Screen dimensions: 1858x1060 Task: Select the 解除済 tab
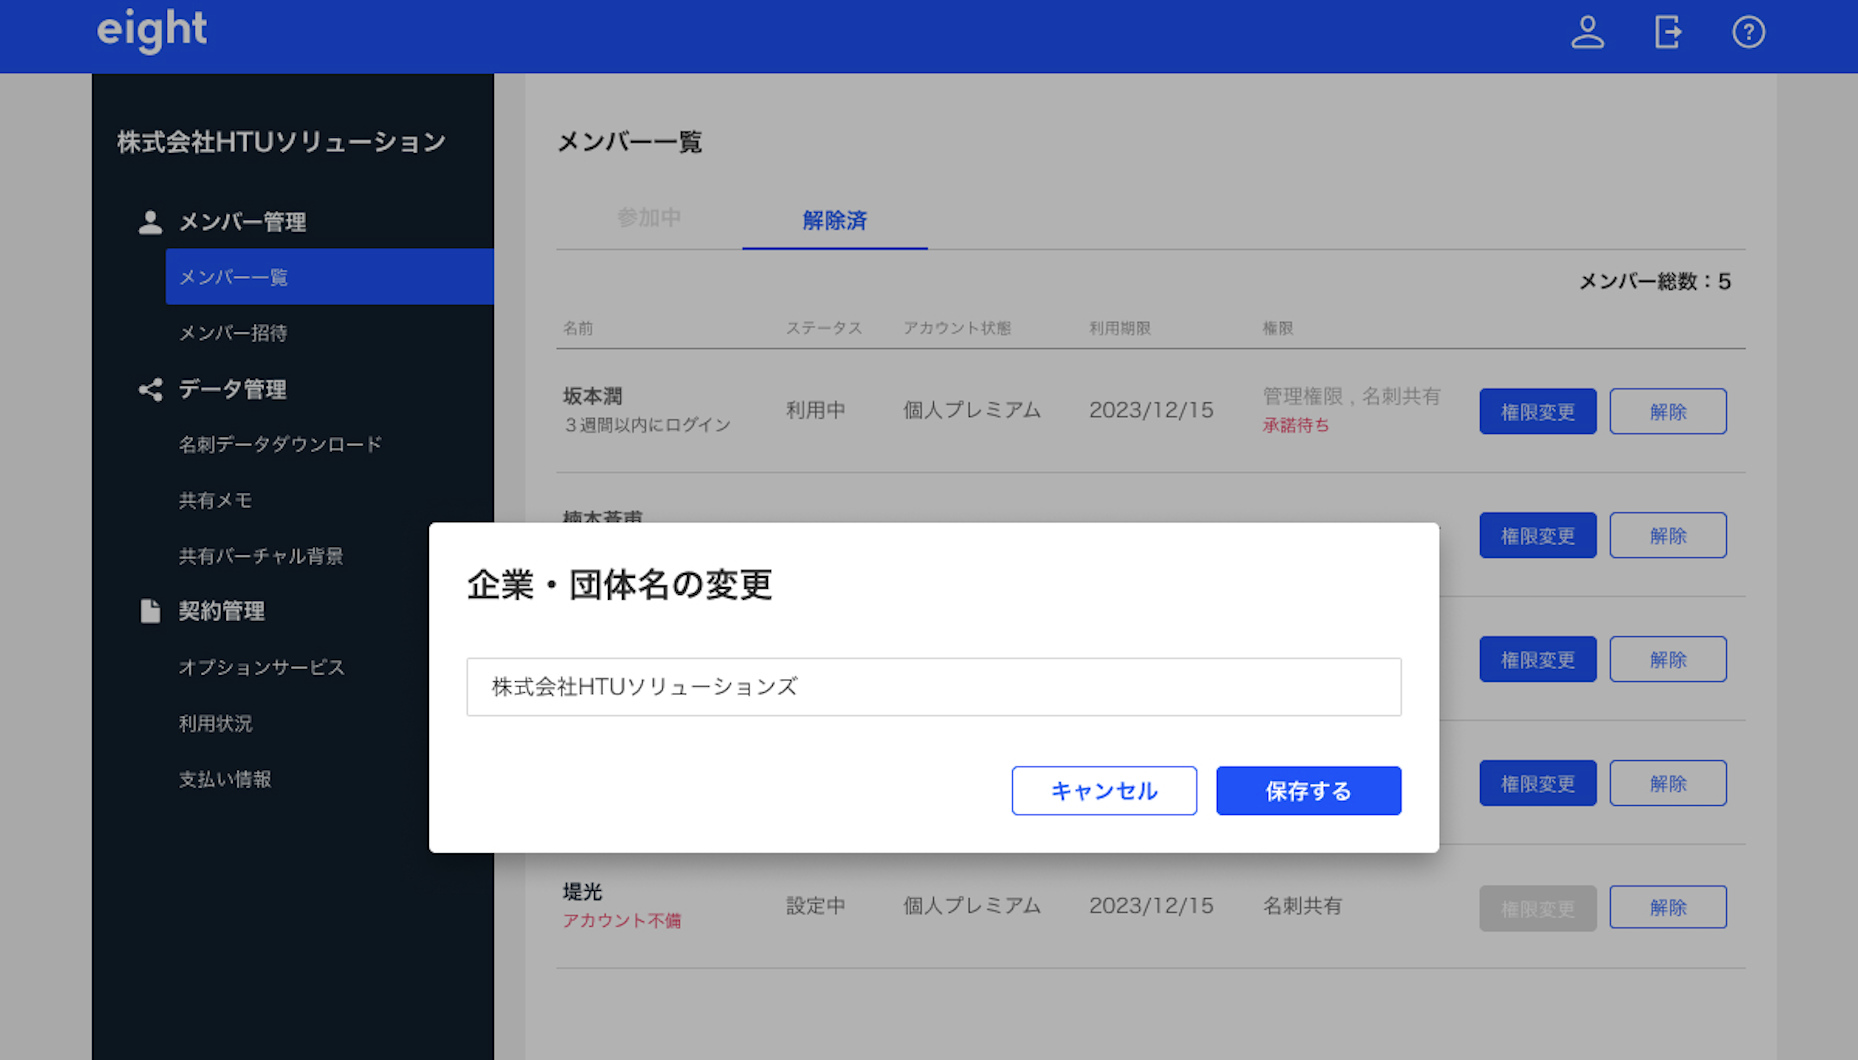tap(834, 220)
